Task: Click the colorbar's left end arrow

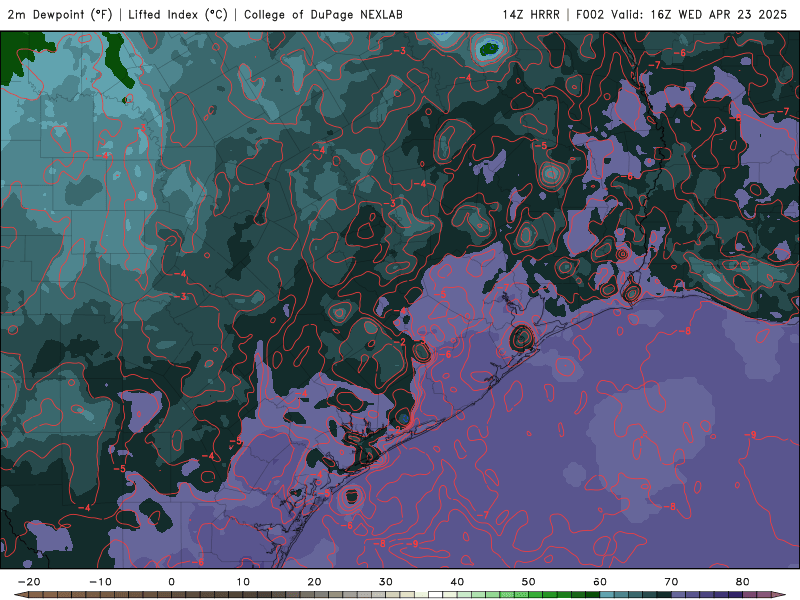Action: (21, 595)
